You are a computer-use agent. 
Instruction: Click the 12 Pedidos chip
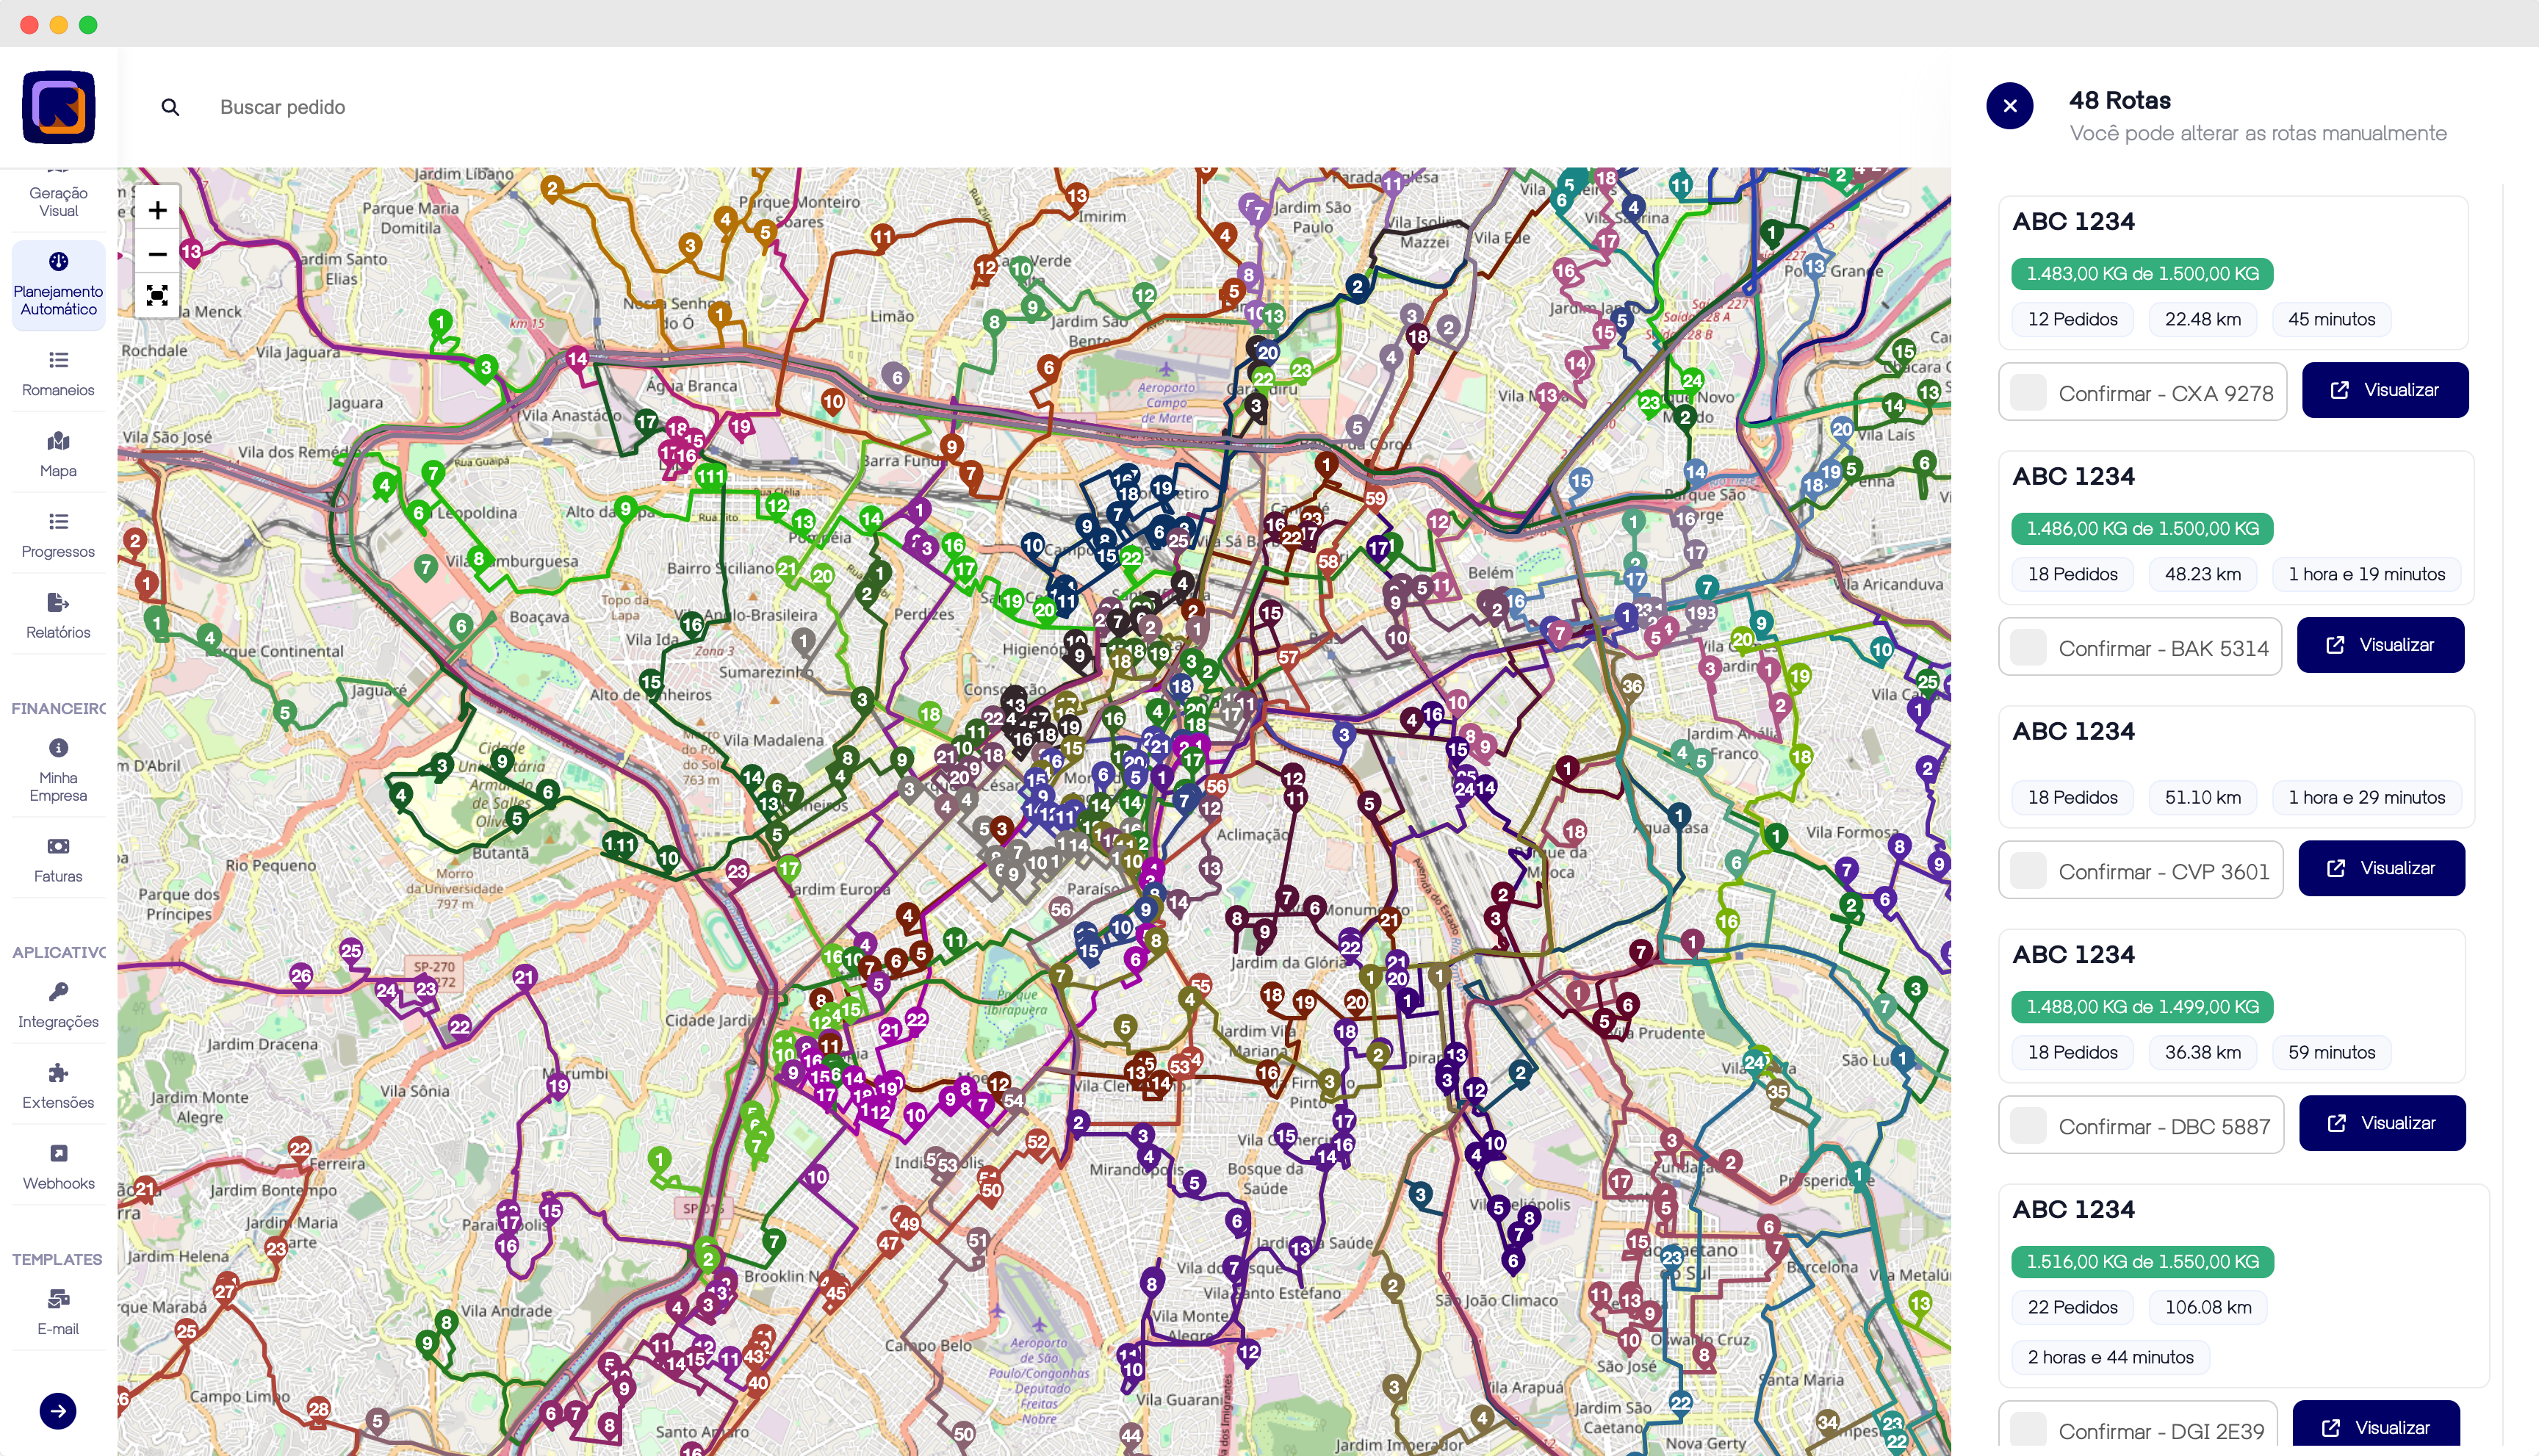(2073, 319)
